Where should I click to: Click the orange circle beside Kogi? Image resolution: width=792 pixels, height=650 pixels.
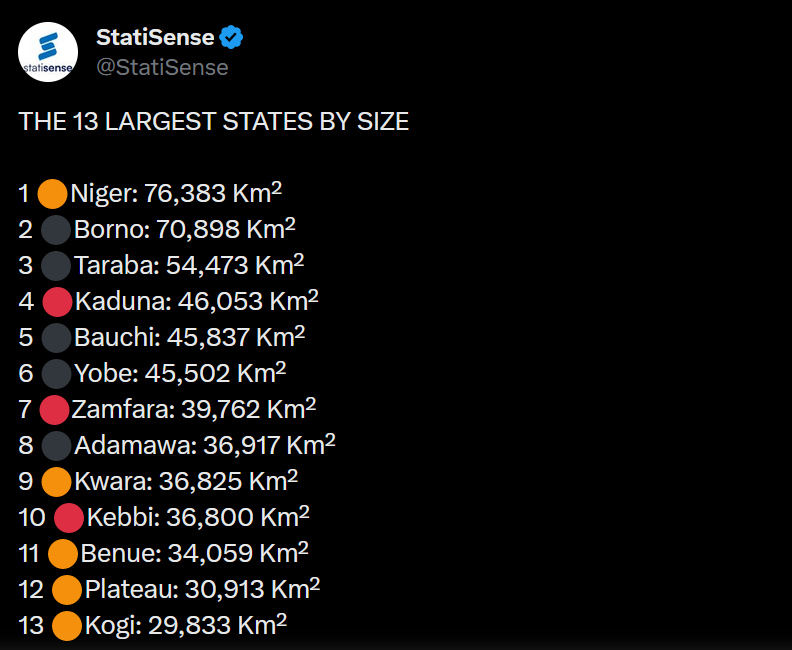click(66, 626)
